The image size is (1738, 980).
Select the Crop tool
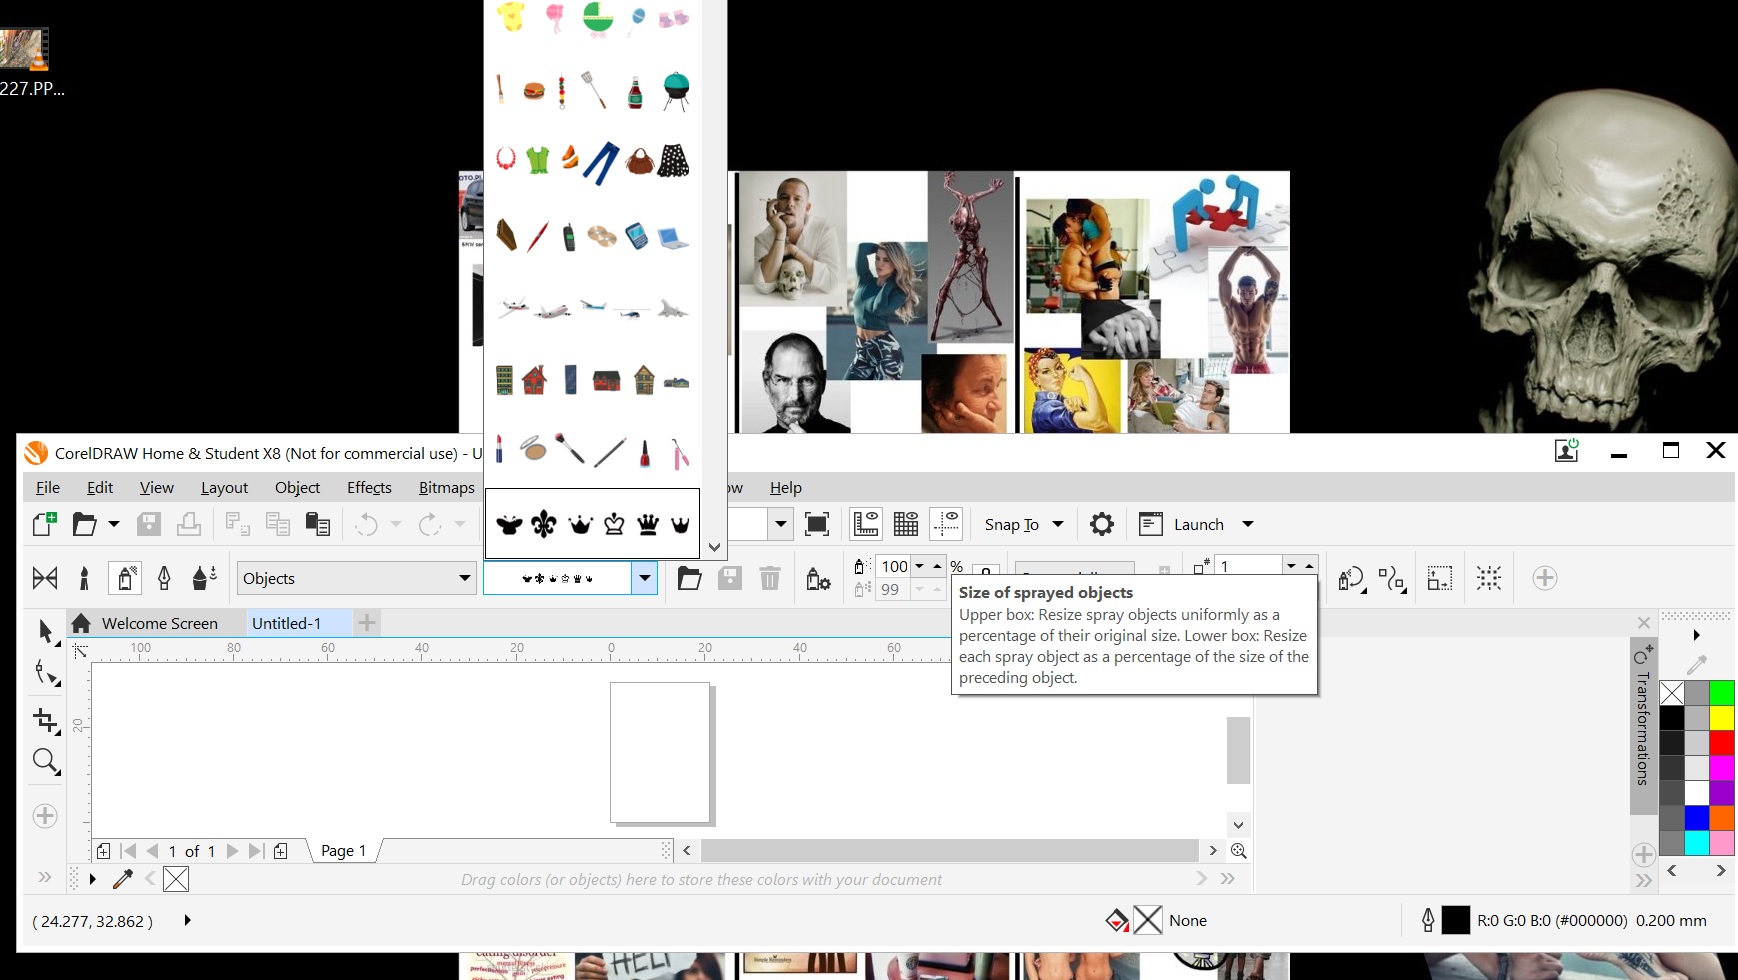point(45,720)
